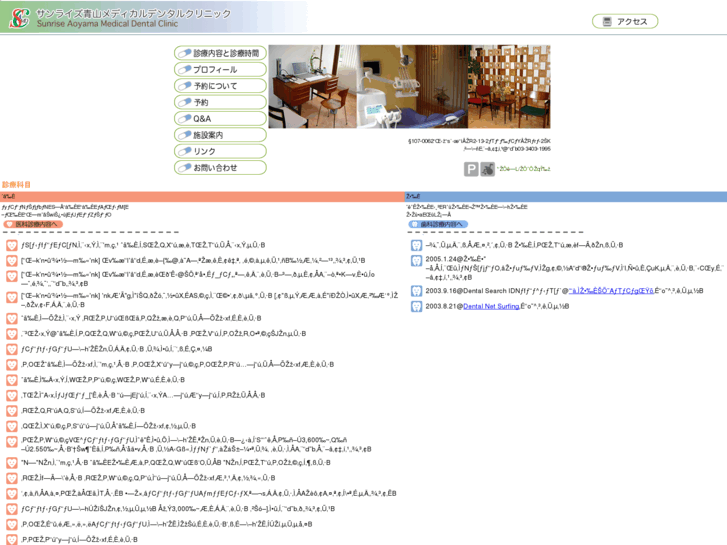727x545 pixels.
Task: Click the office desk photo
Action: pyautogui.click(x=313, y=87)
